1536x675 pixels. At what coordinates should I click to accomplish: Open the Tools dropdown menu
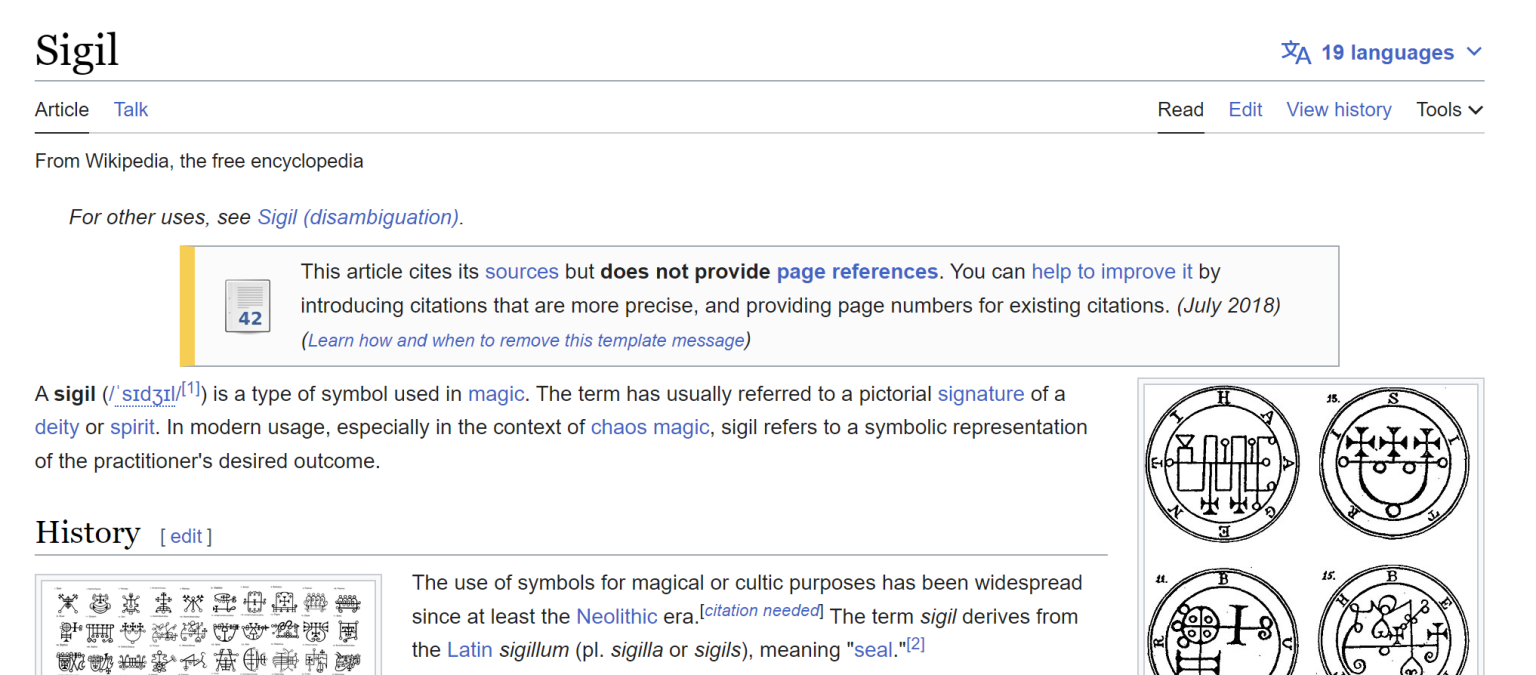pyautogui.click(x=1449, y=110)
